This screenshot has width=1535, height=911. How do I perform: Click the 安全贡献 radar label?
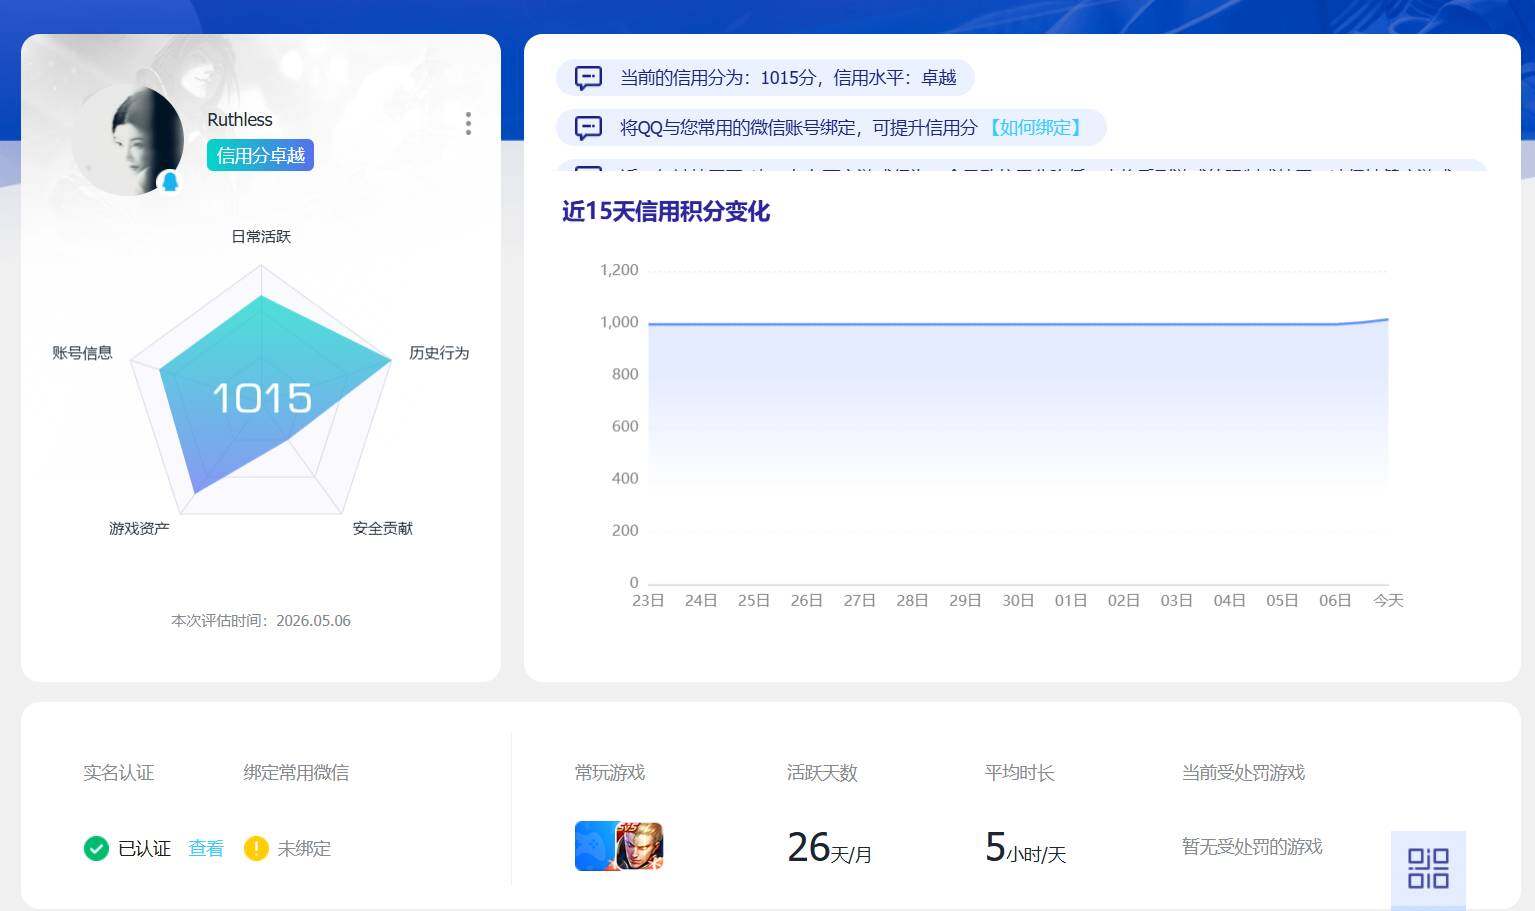382,528
